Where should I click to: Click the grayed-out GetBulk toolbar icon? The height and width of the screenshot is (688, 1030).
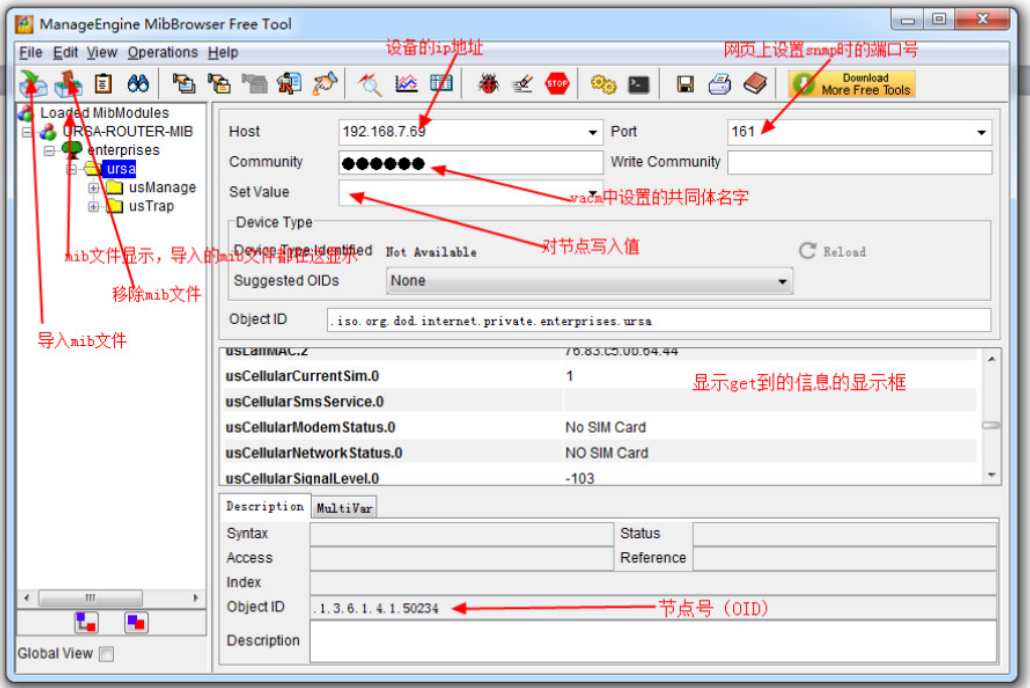tap(254, 83)
